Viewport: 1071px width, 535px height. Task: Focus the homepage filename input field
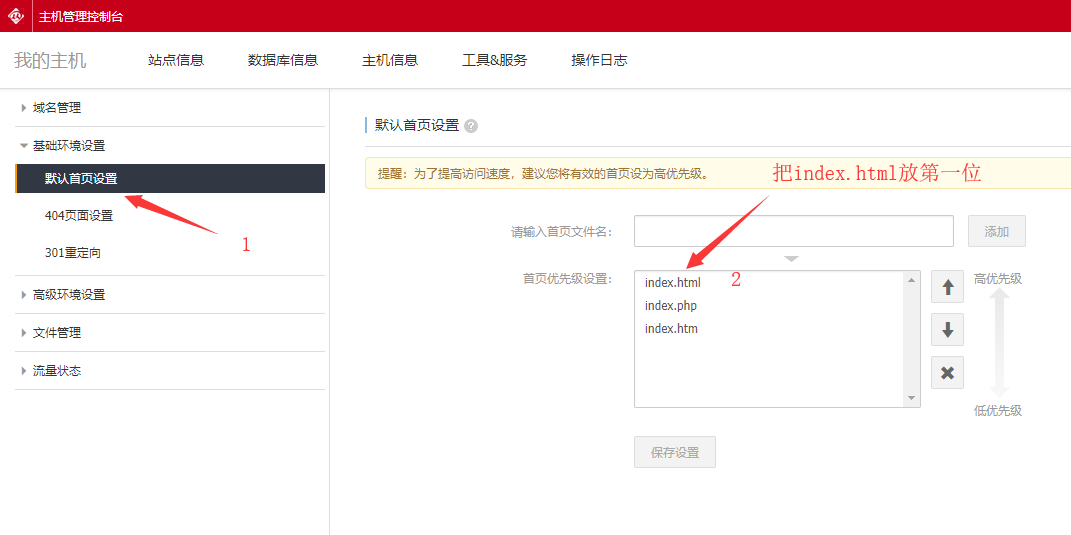pos(793,231)
